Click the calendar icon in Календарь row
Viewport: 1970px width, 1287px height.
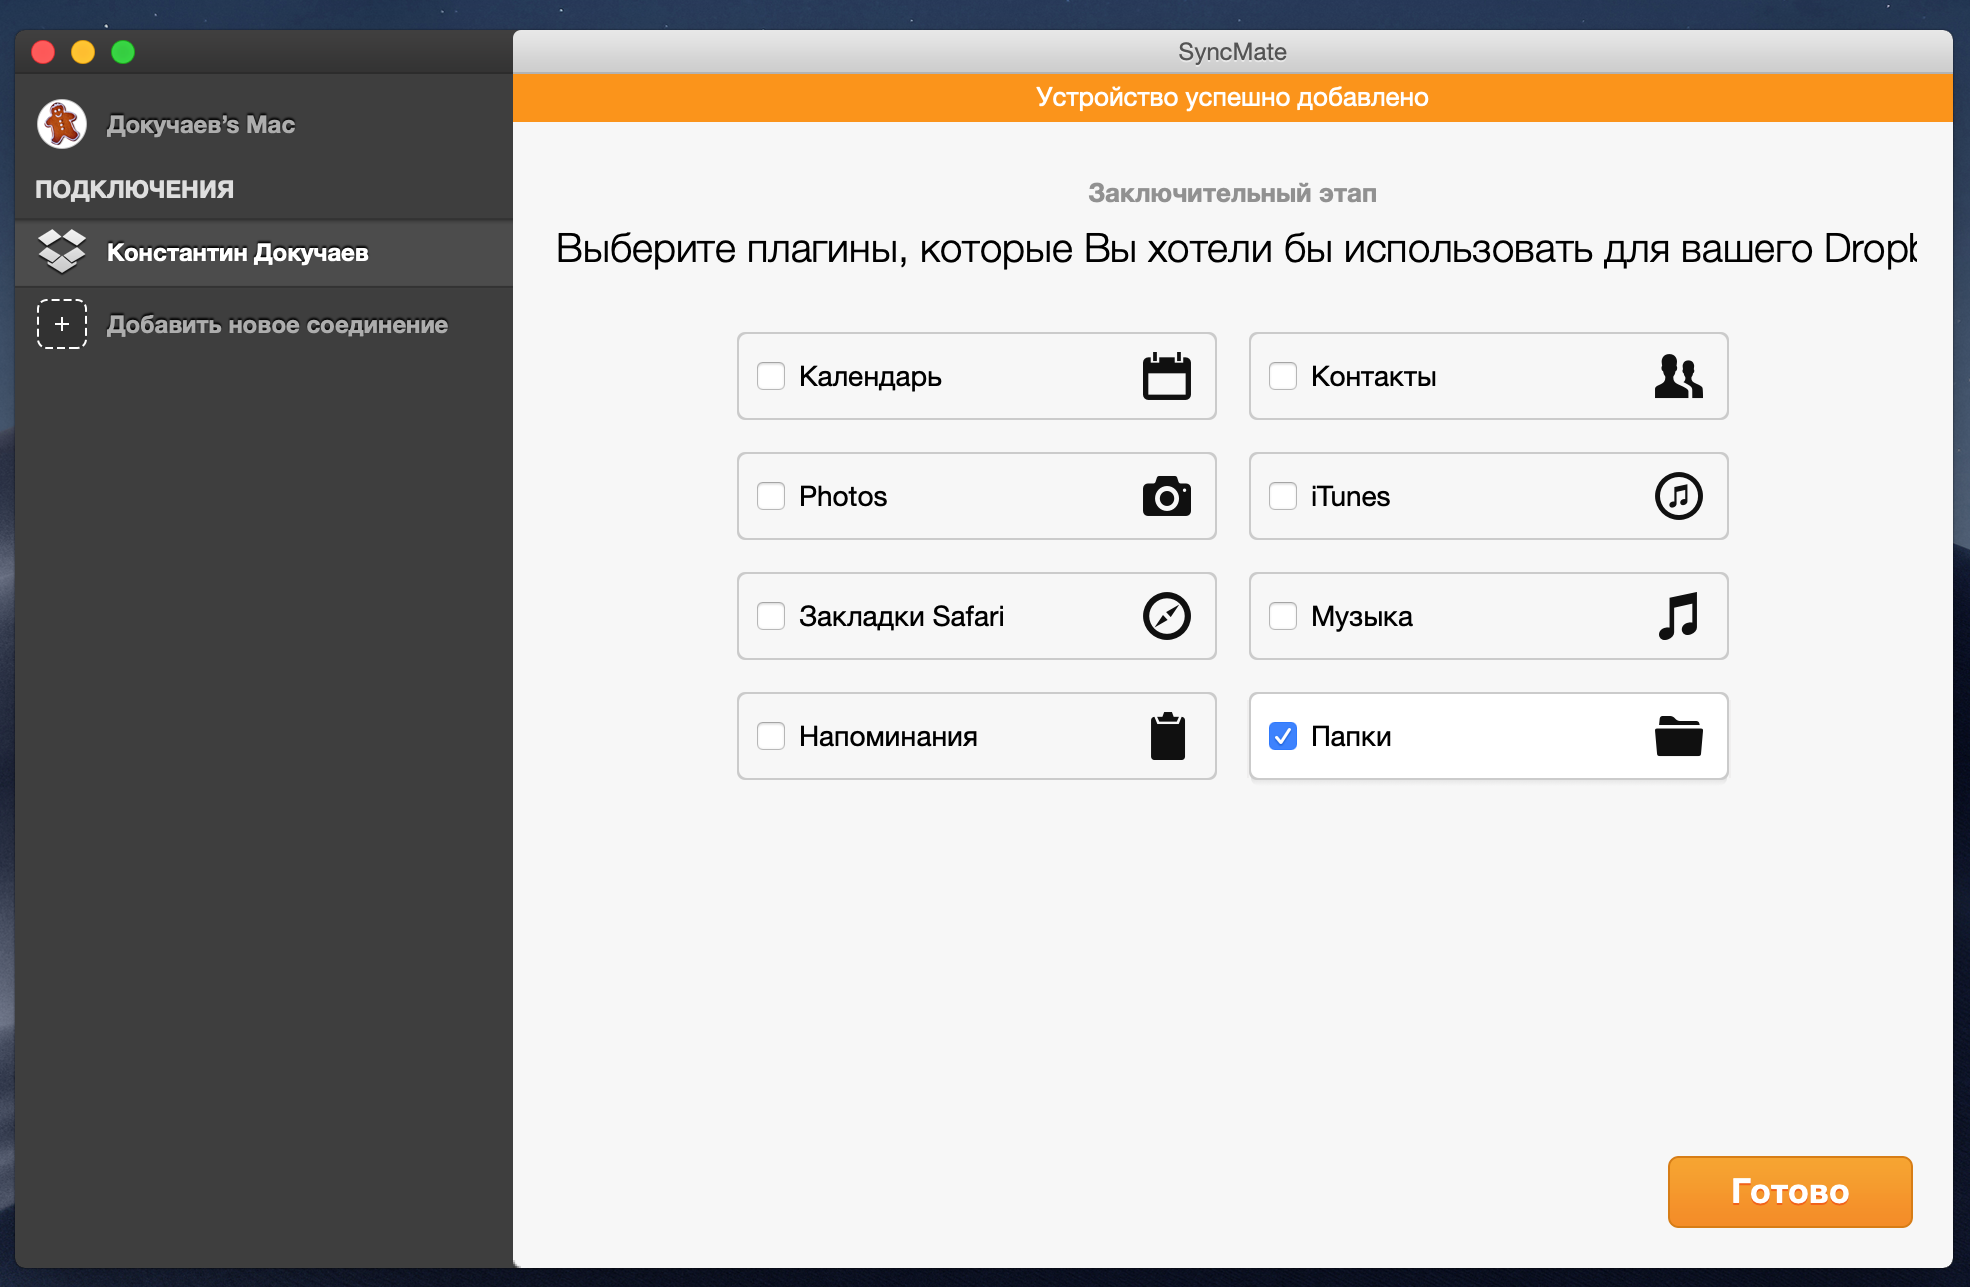[x=1166, y=377]
